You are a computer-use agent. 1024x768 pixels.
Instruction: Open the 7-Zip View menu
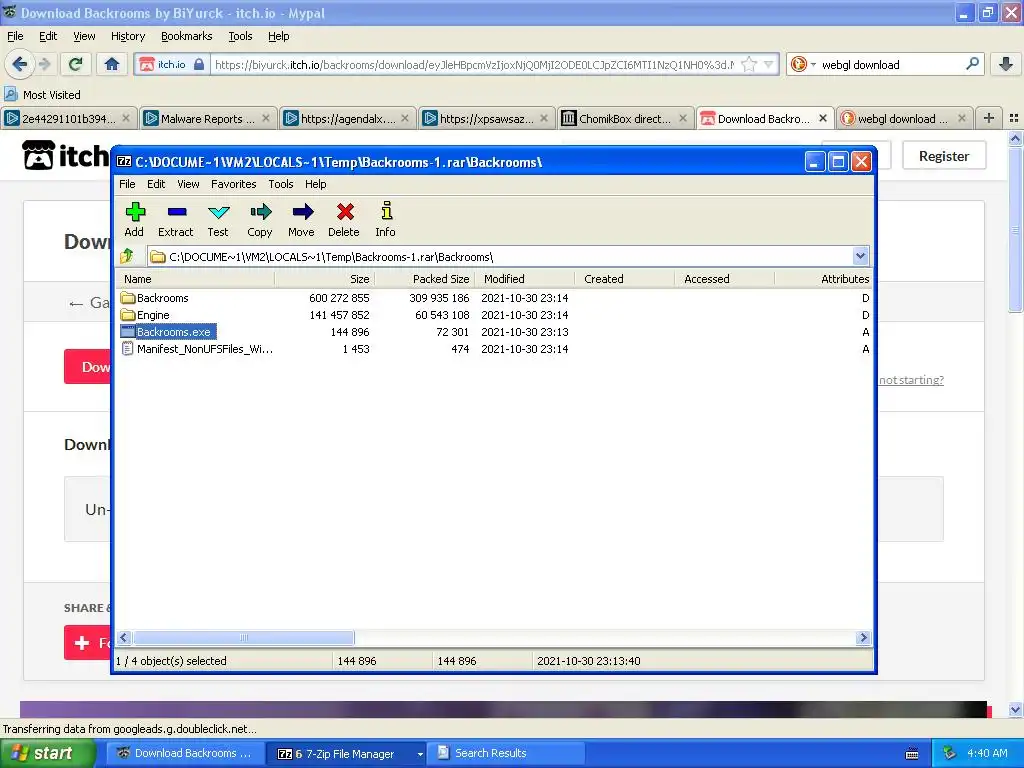click(188, 184)
